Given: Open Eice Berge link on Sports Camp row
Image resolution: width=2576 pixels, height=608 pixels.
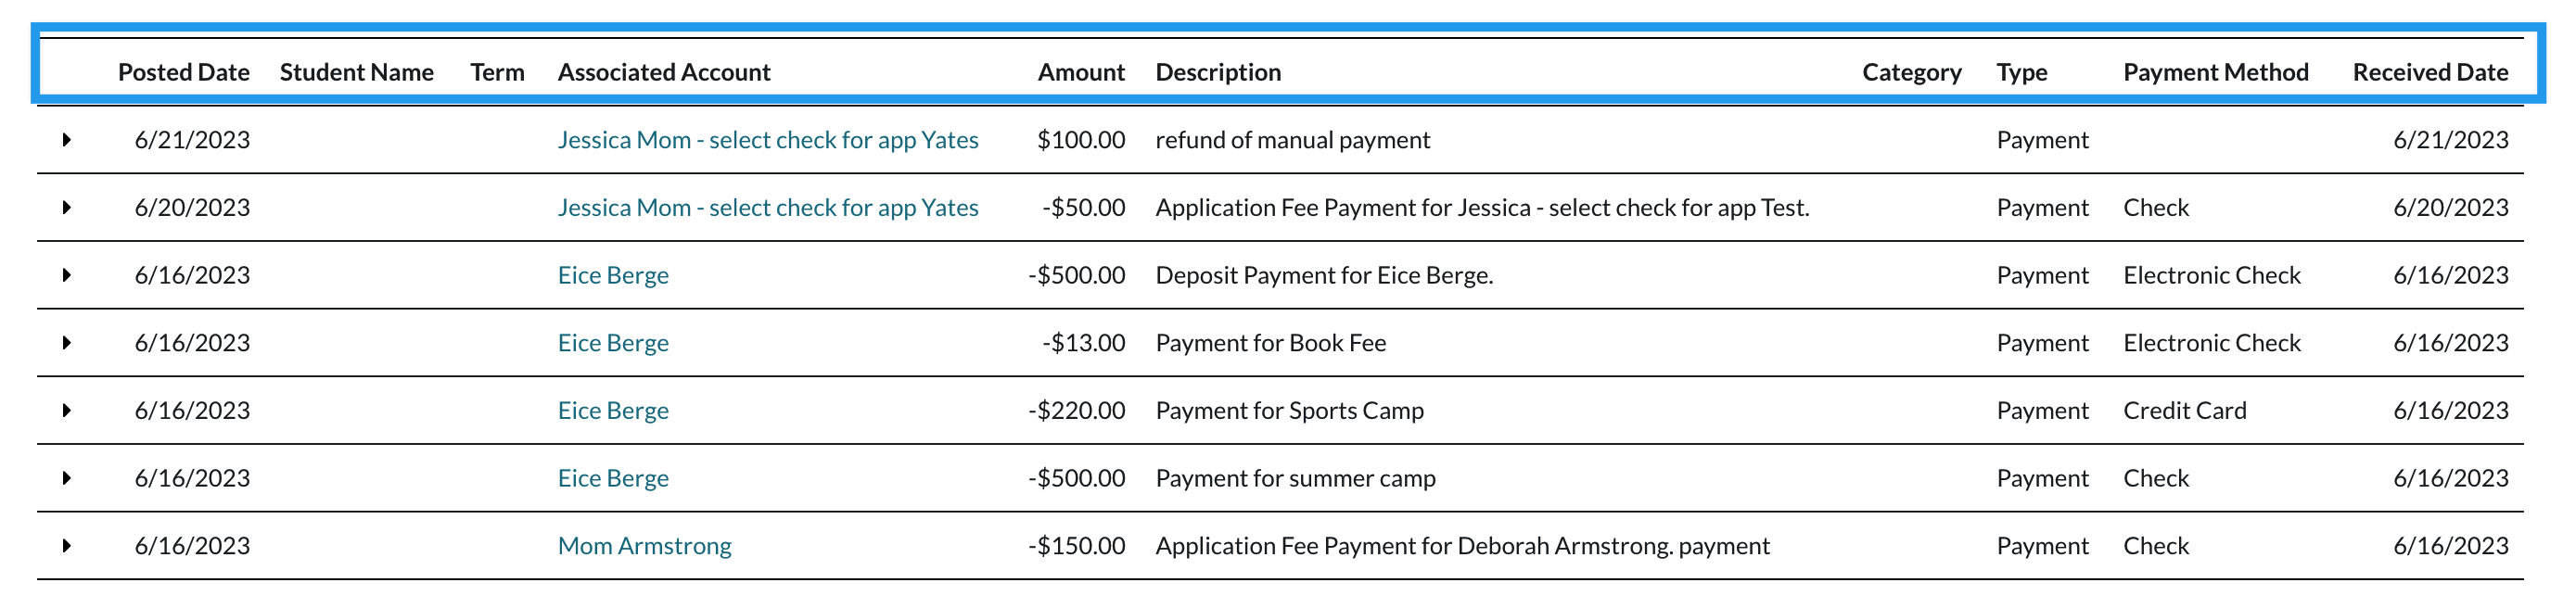Looking at the screenshot, I should (x=613, y=411).
